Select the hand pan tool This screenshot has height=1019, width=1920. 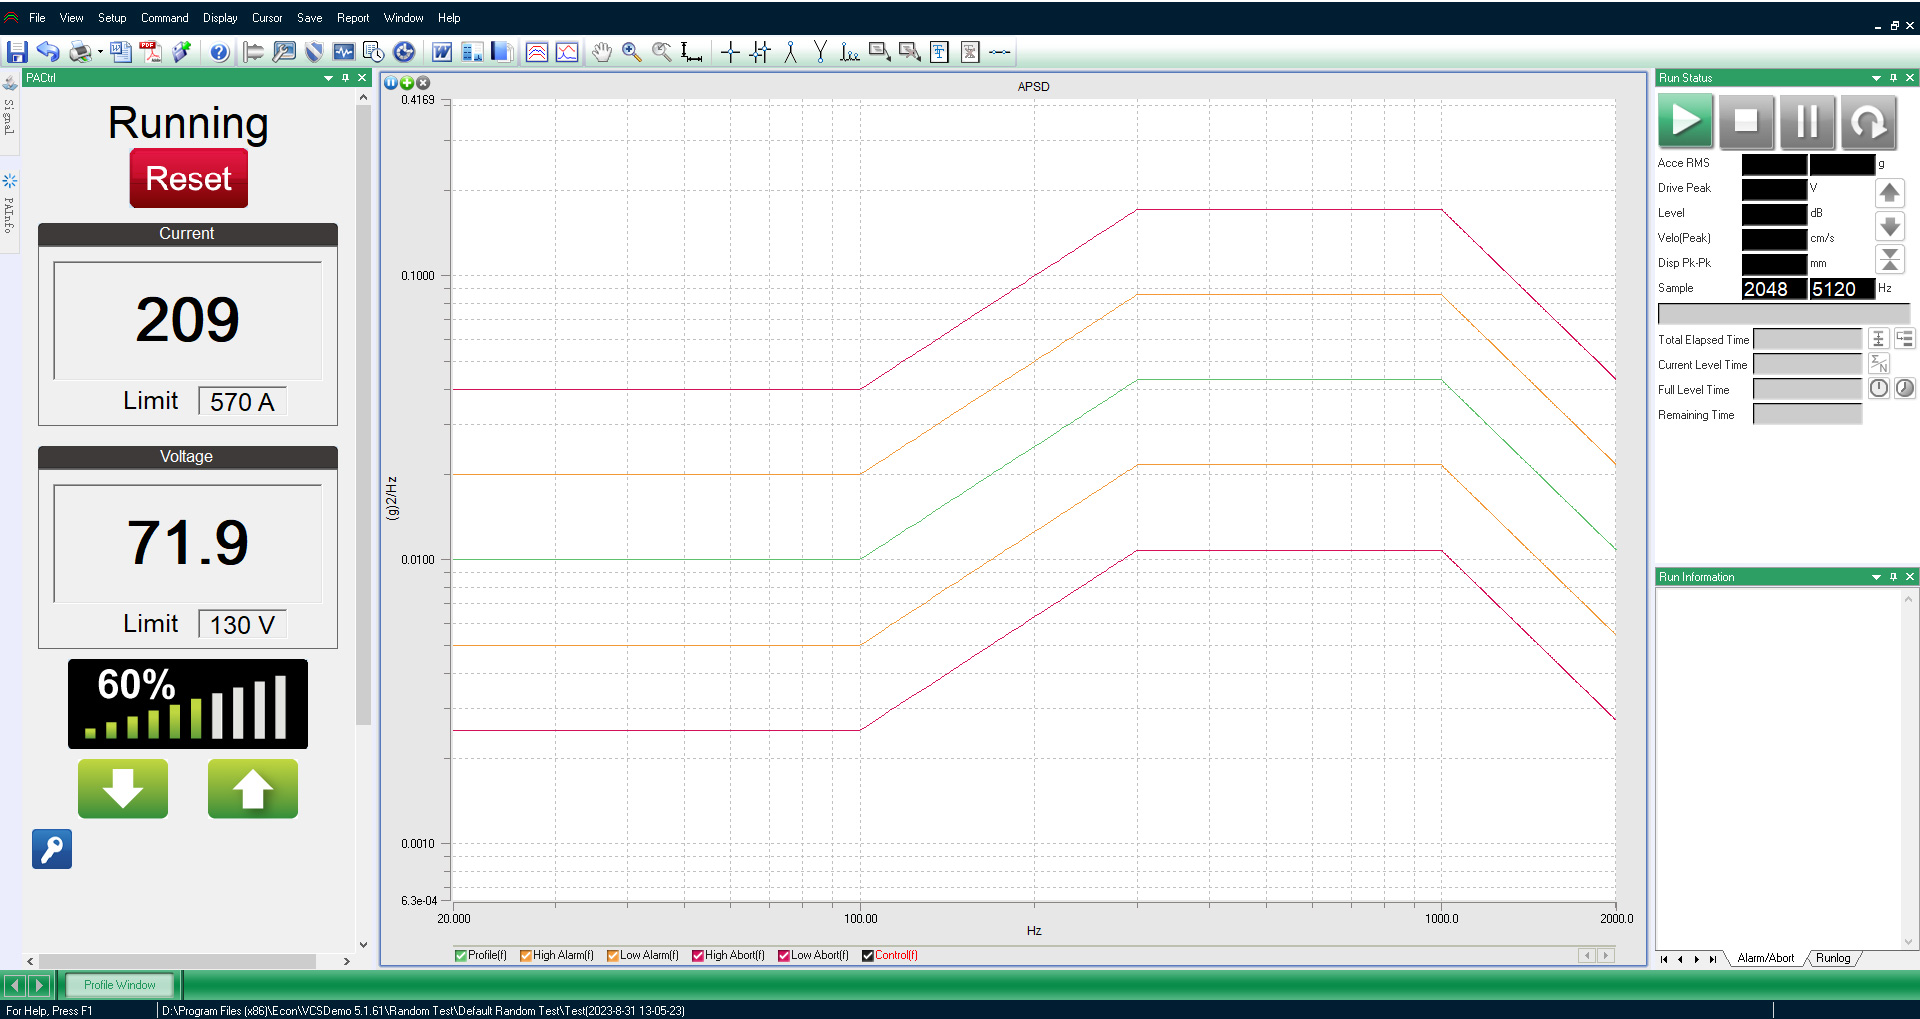[601, 52]
